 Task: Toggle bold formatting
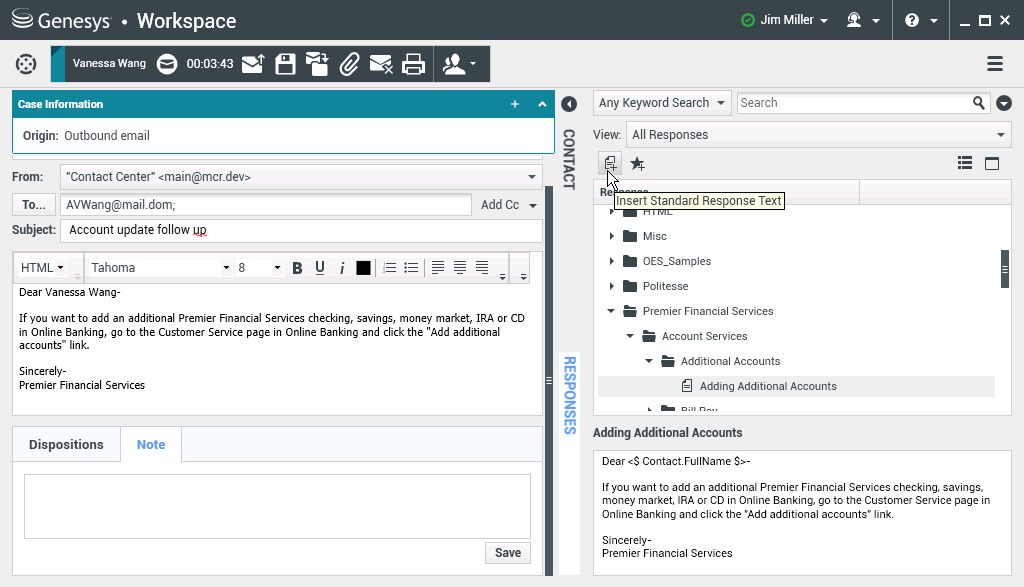(x=297, y=268)
